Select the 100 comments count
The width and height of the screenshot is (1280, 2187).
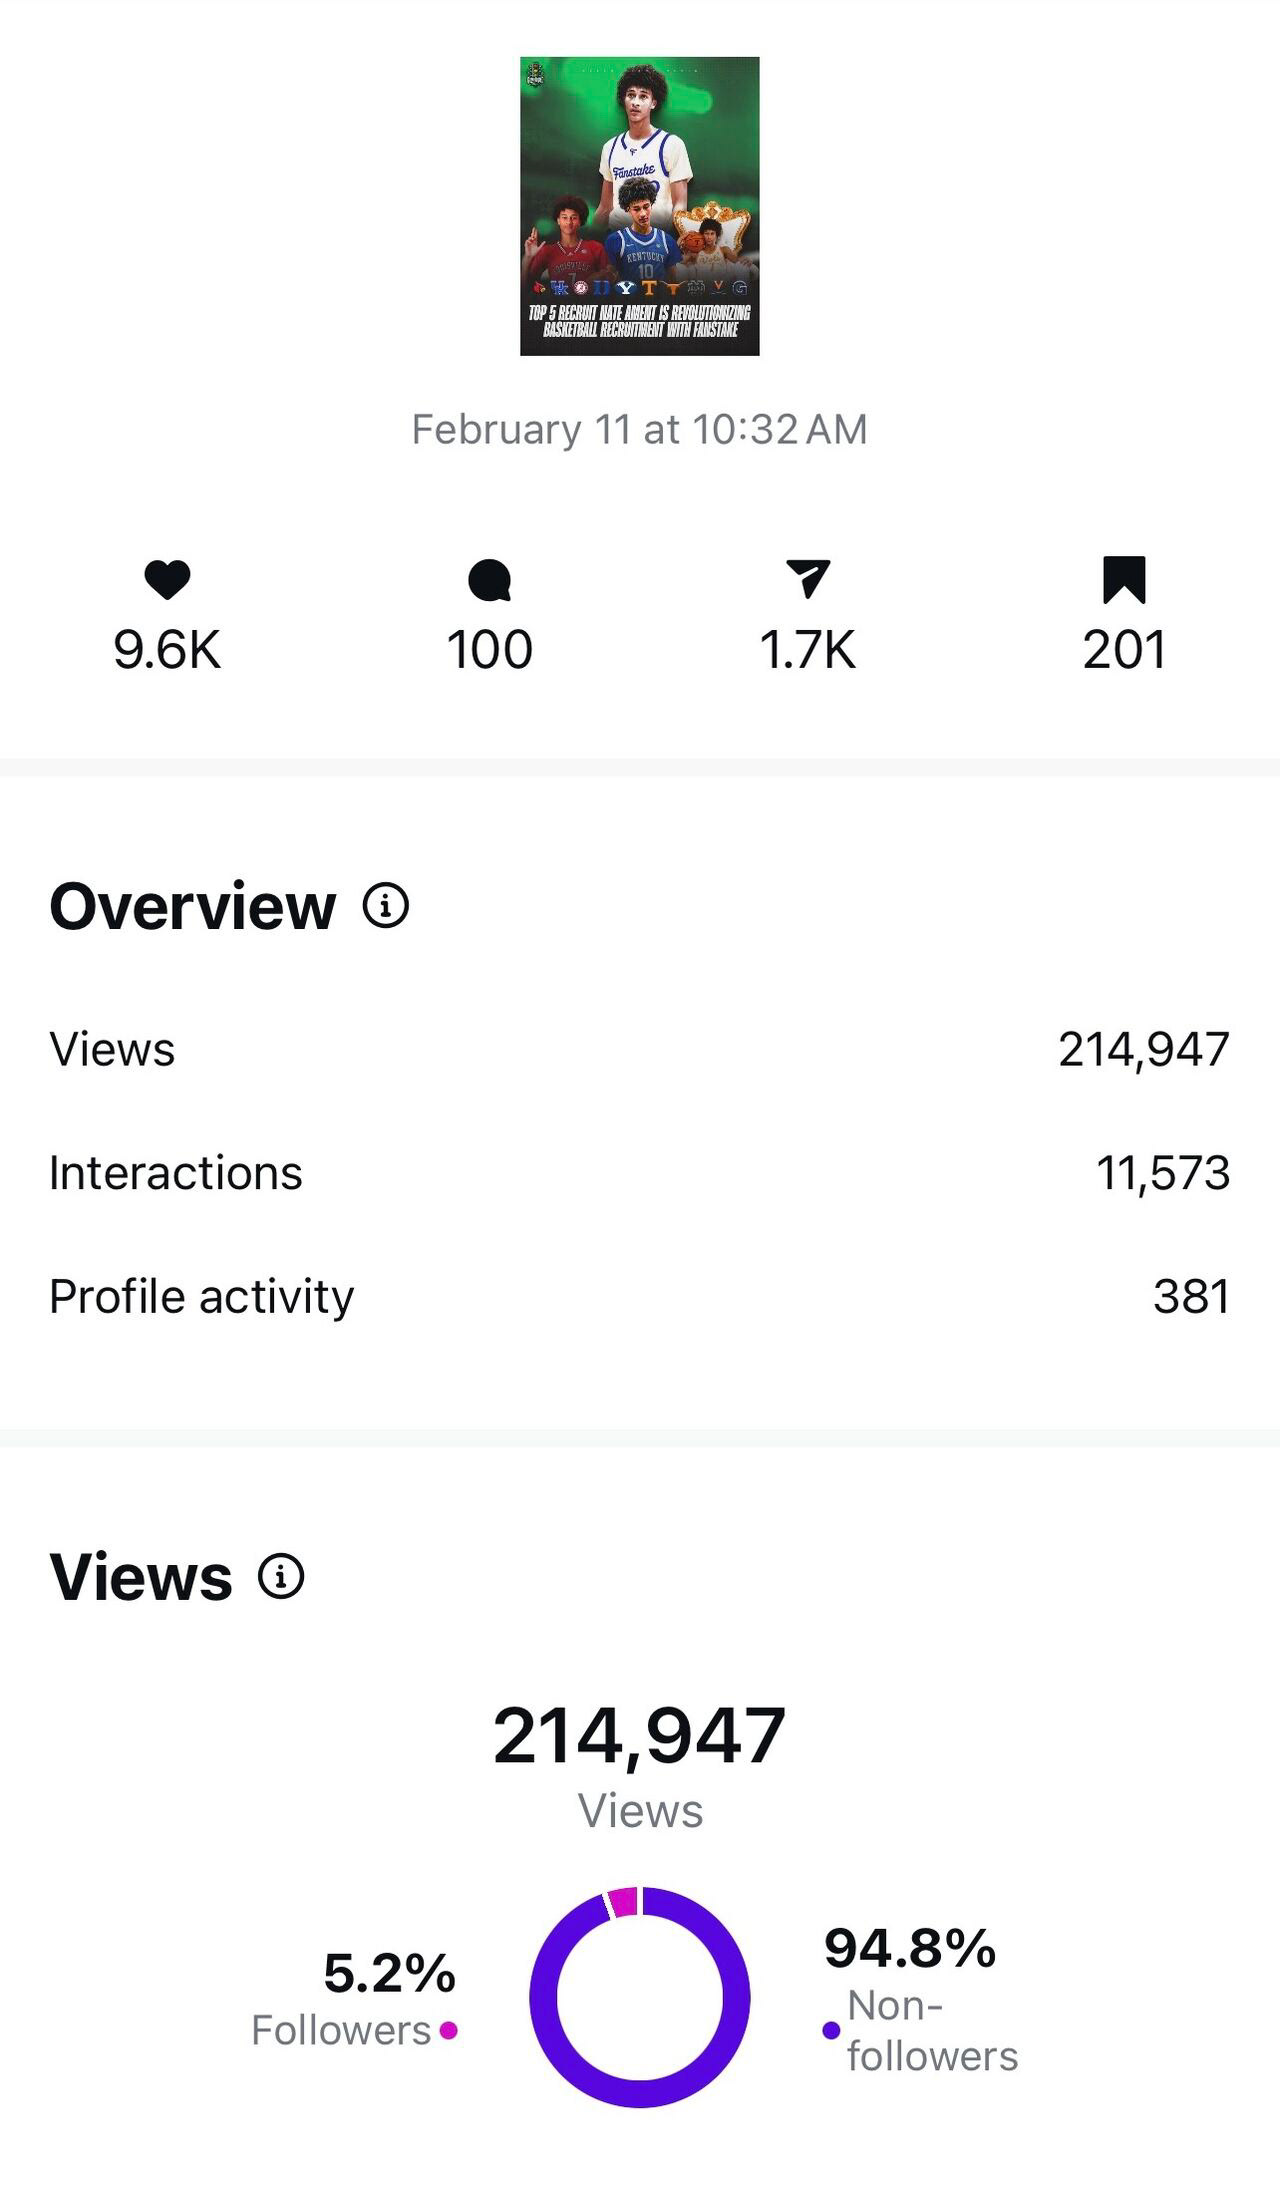pyautogui.click(x=490, y=650)
